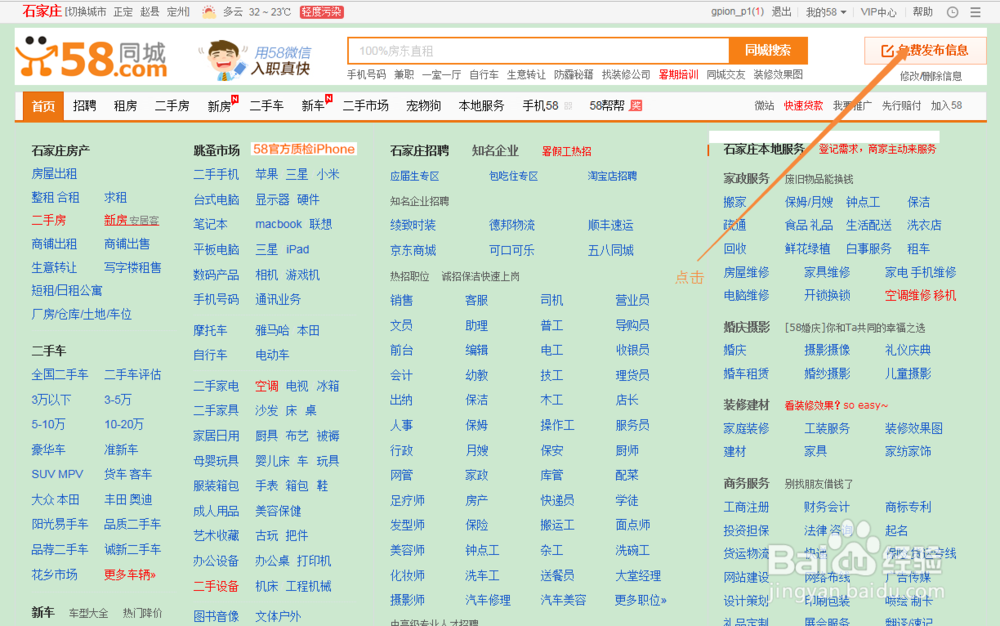Click 58官方质检iPhone promo link
1000x626 pixels.
click(304, 149)
